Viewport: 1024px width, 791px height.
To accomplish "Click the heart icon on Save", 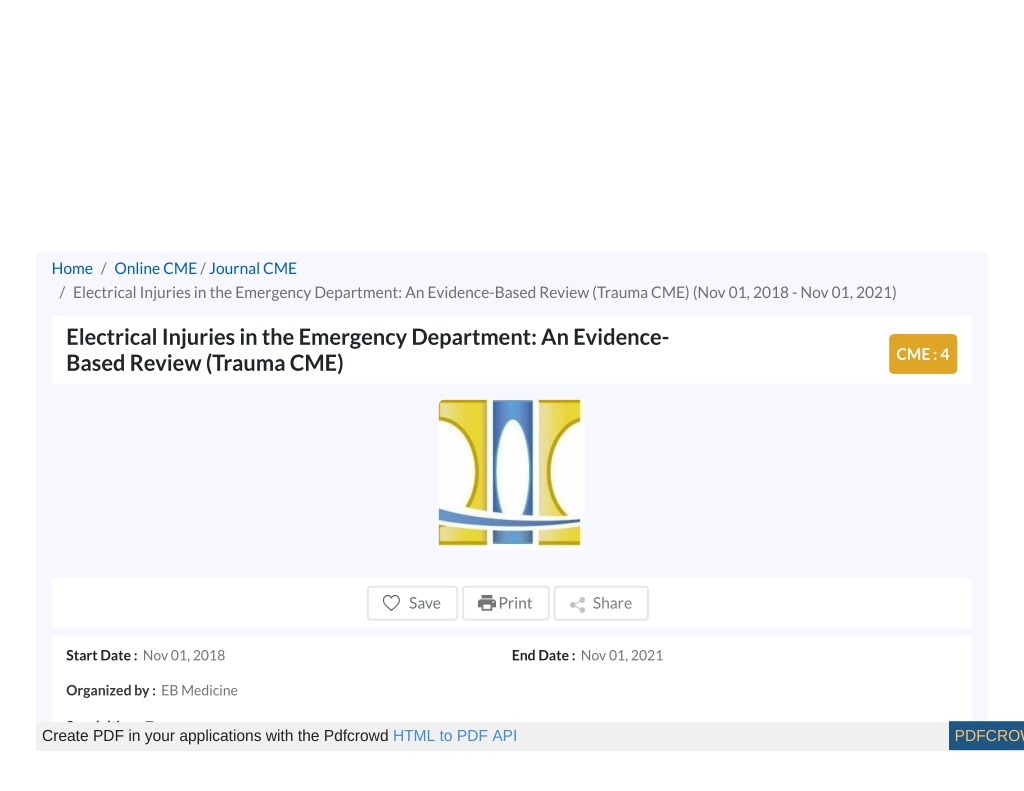I will [x=391, y=603].
